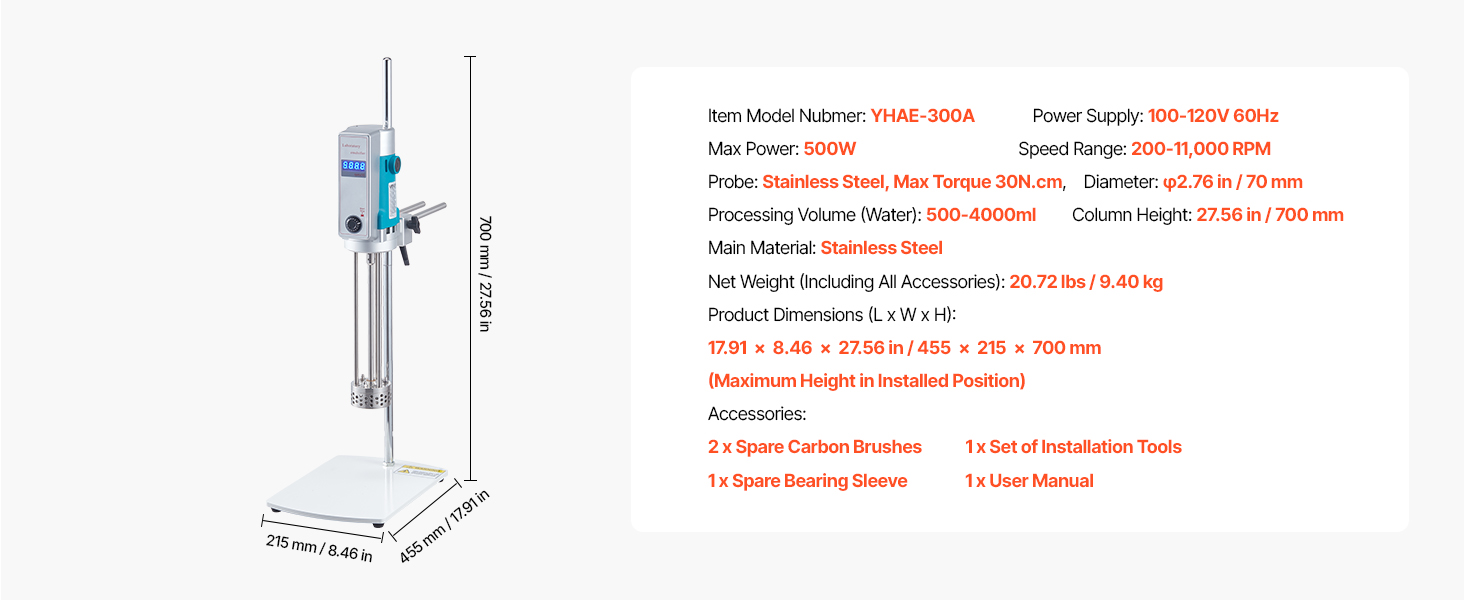This screenshot has width=1464, height=600.
Task: Click the teal side clamp knob
Action: pos(394,163)
